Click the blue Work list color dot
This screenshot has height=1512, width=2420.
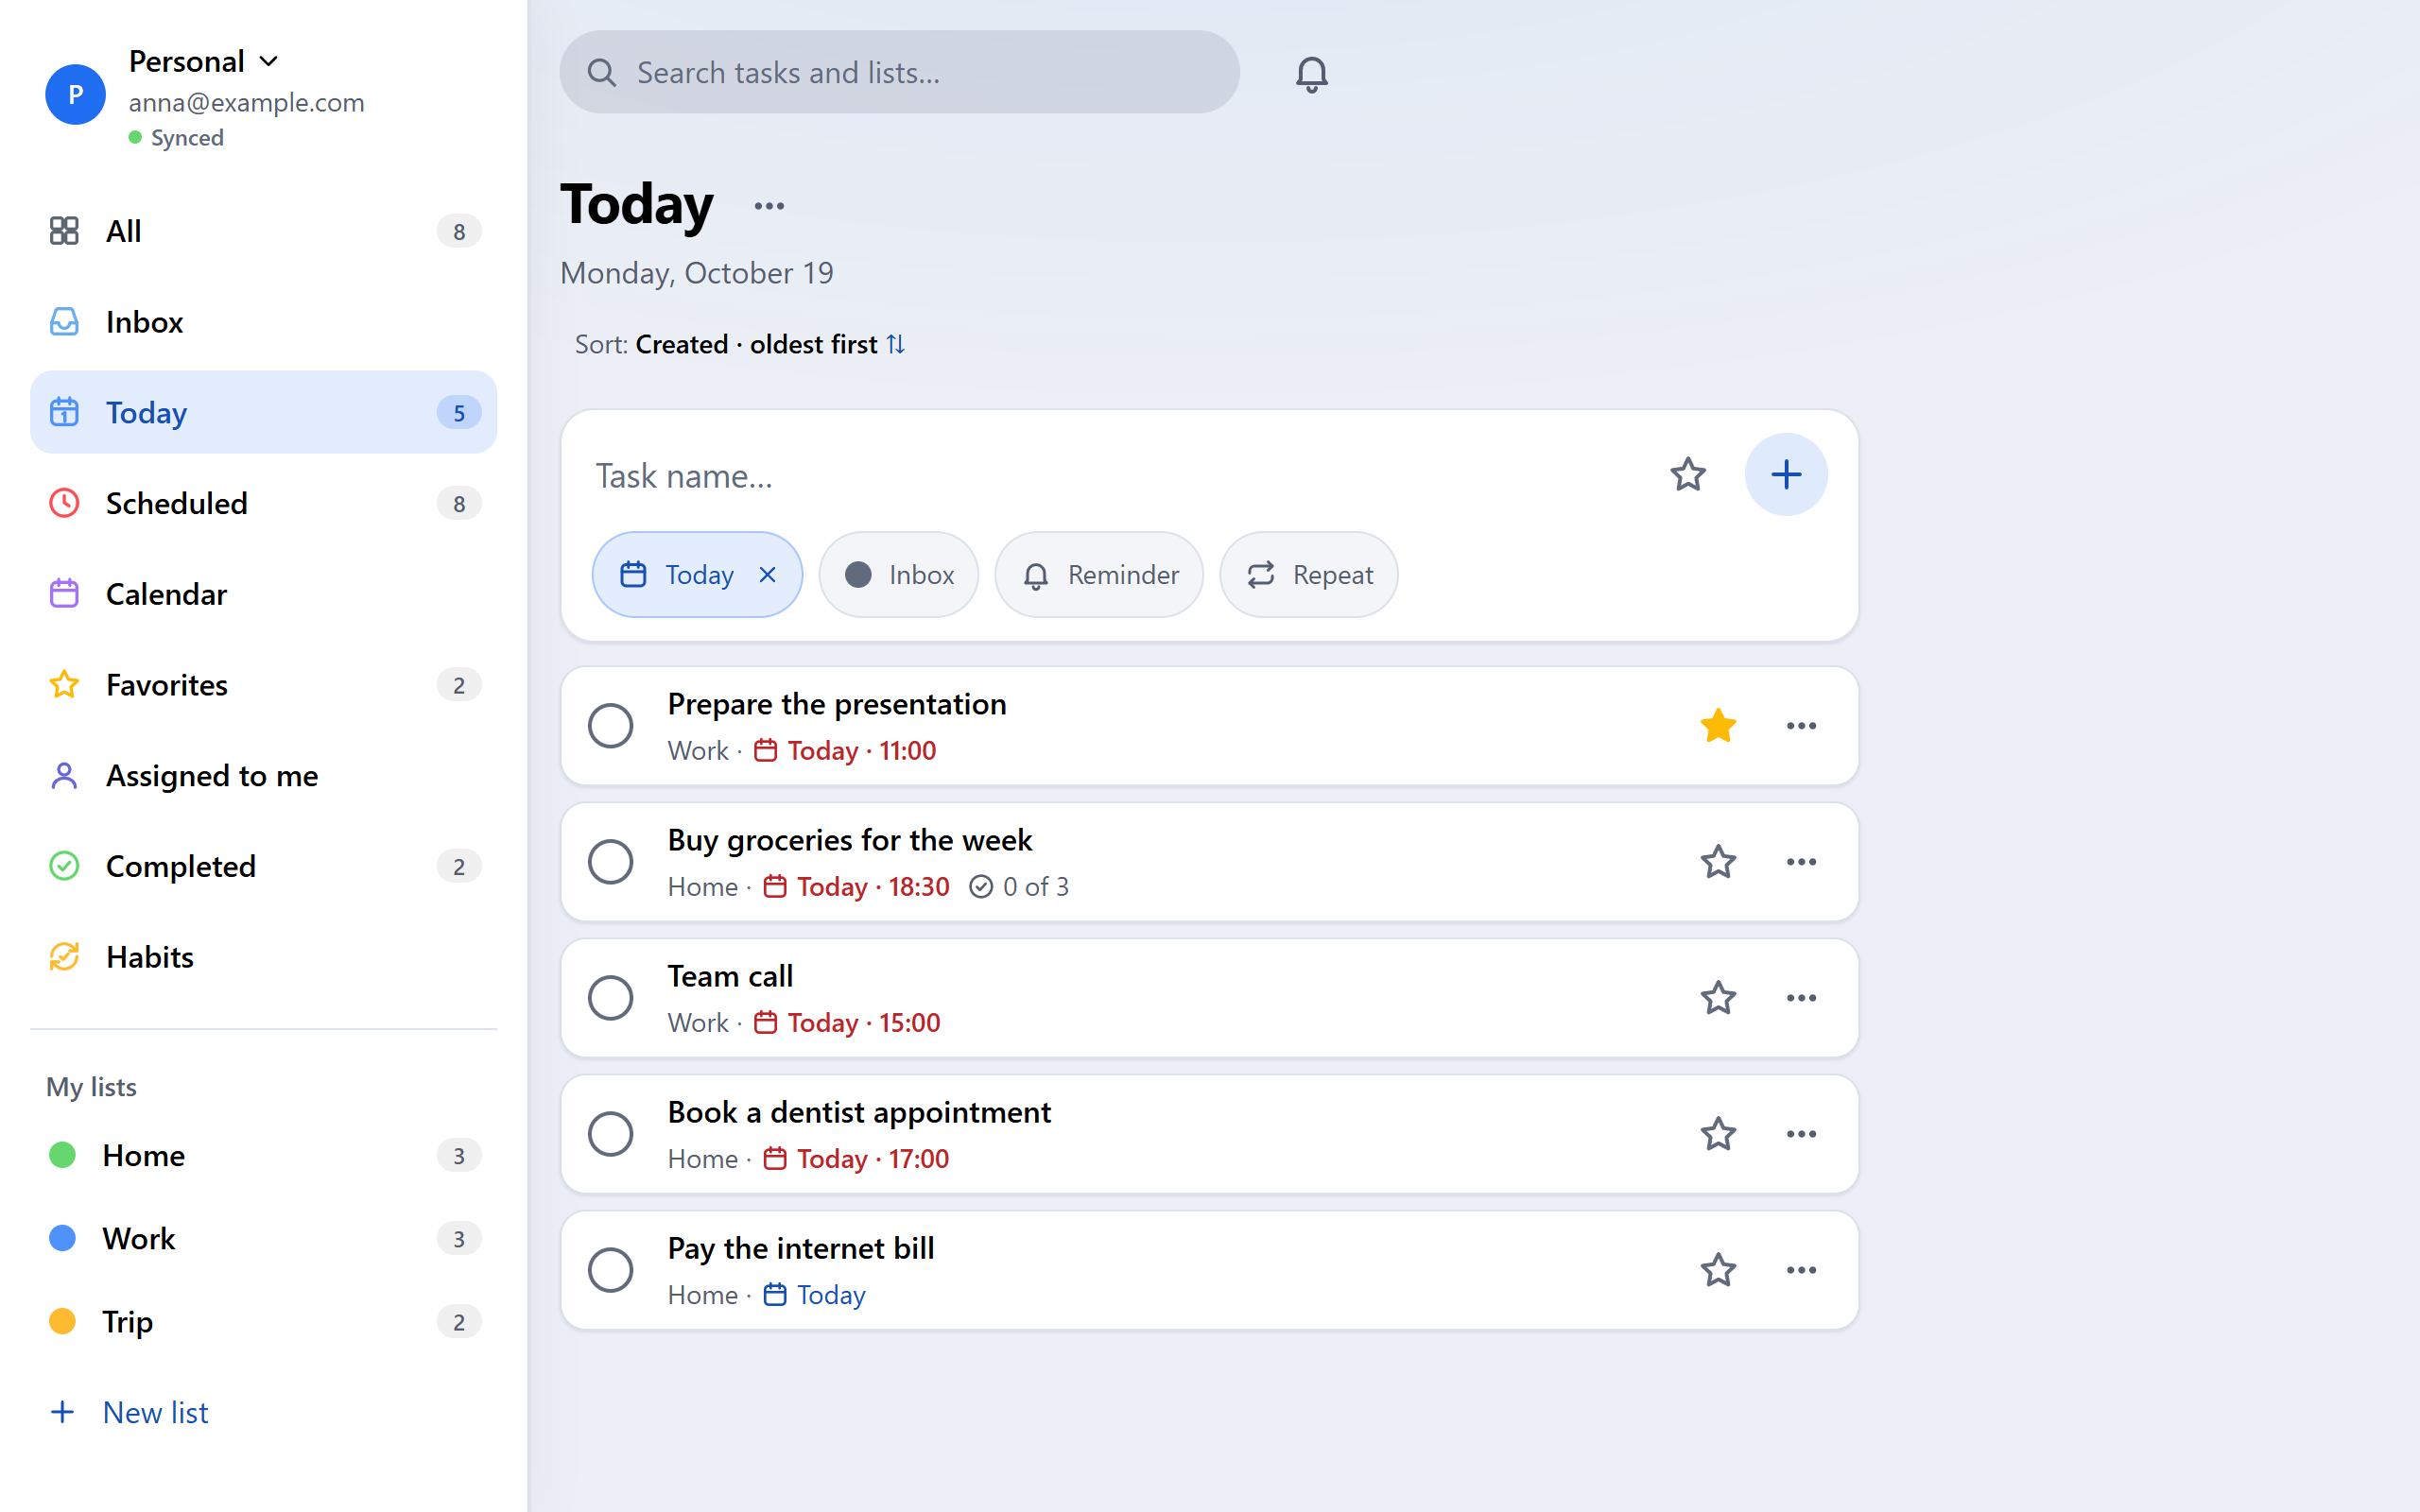coord(62,1239)
